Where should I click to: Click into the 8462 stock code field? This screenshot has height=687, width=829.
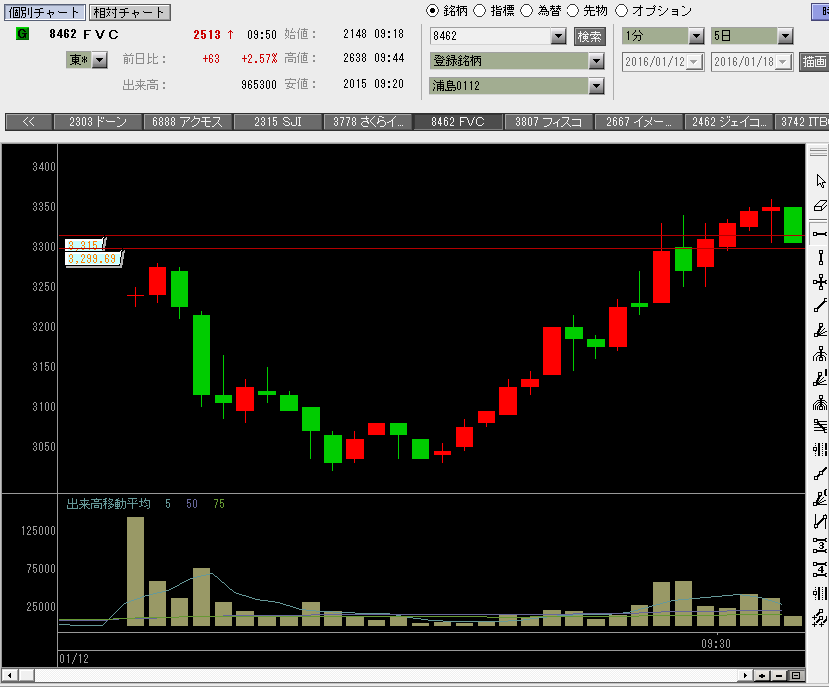click(491, 36)
